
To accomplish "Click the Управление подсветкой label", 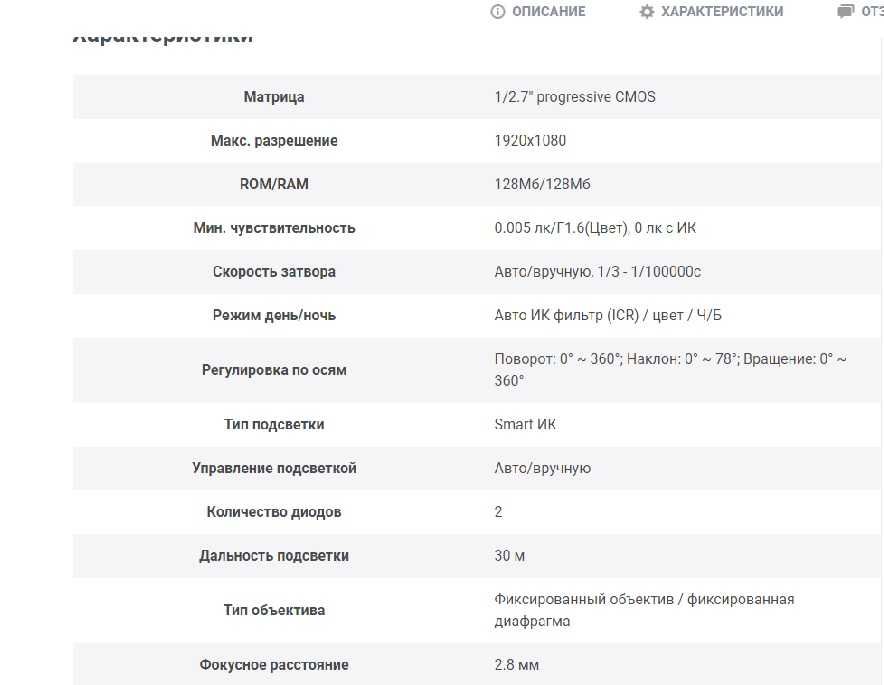I will [x=274, y=468].
